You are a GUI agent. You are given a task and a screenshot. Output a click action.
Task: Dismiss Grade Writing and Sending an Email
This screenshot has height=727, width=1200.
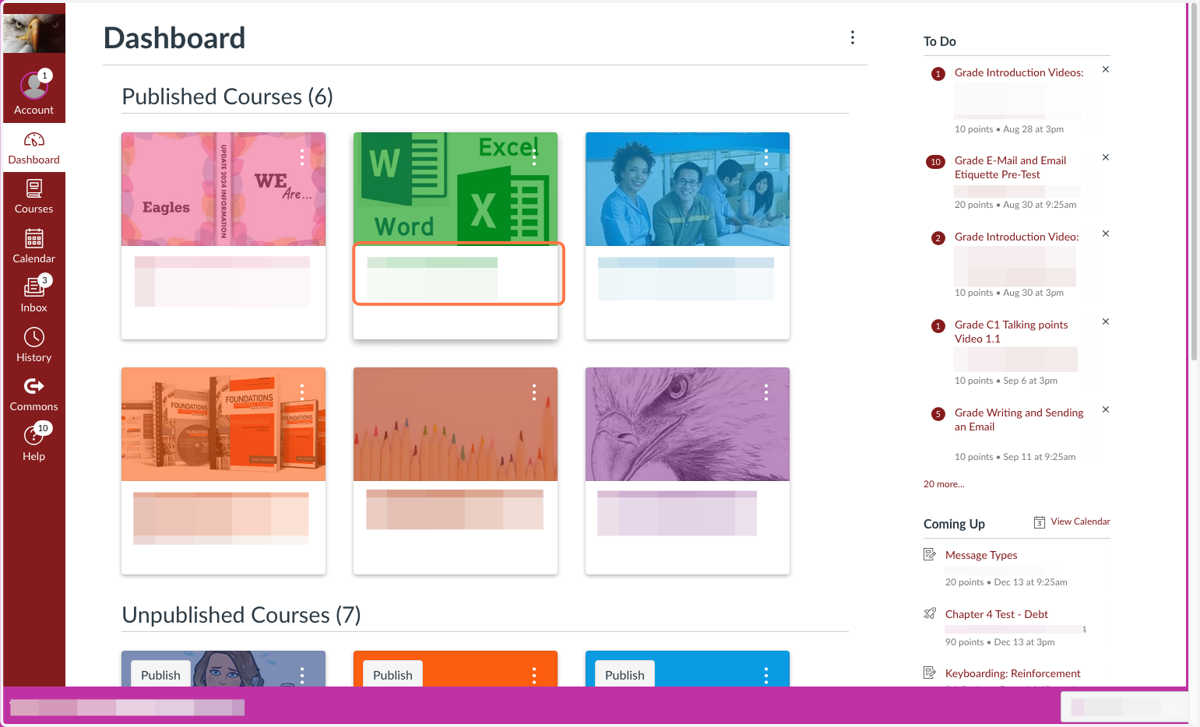(x=1105, y=410)
